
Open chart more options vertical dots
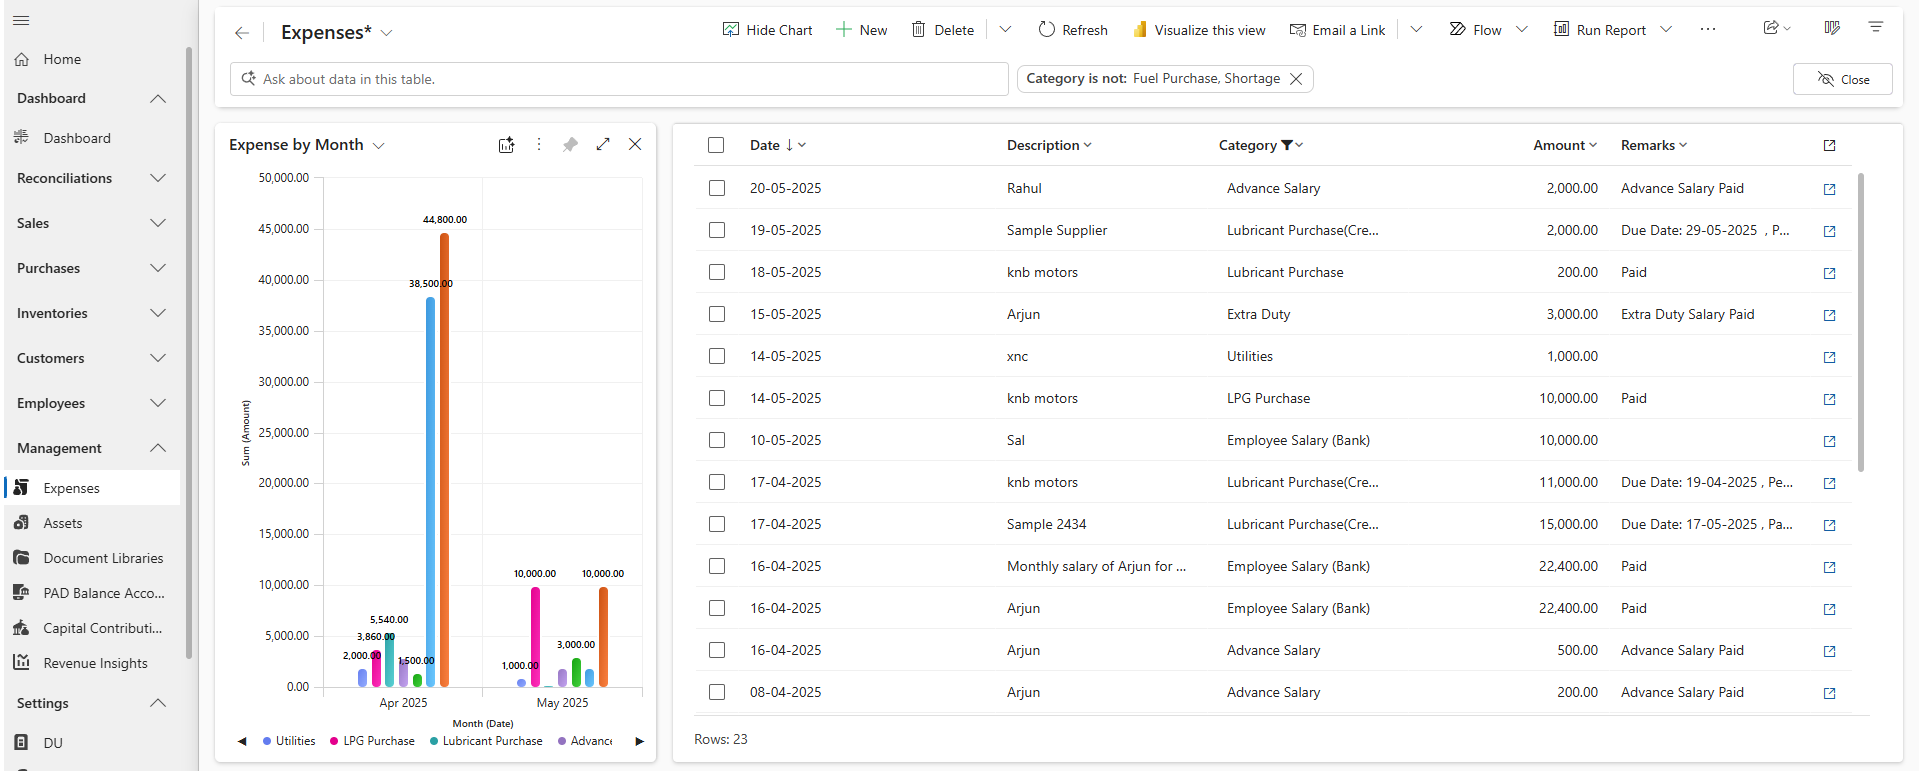(x=539, y=145)
